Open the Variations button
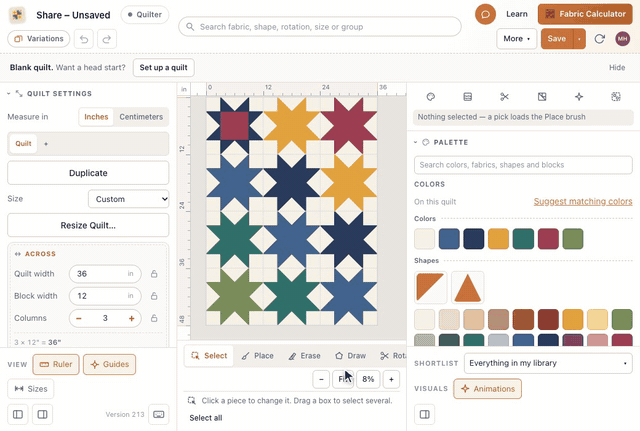 pyautogui.click(x=39, y=39)
